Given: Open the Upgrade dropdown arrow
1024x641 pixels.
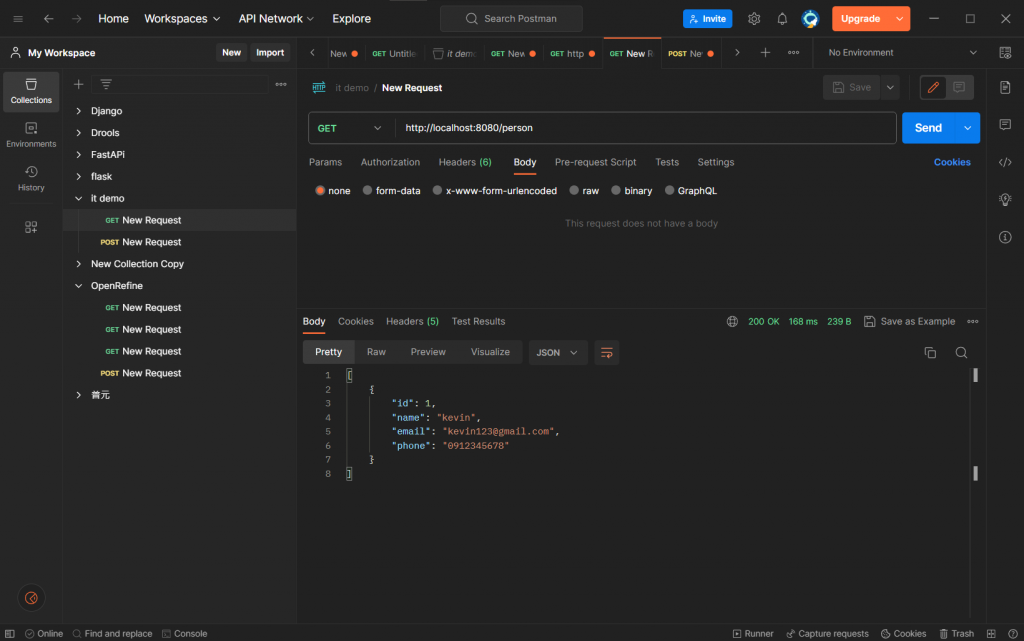Looking at the screenshot, I should pos(900,19).
